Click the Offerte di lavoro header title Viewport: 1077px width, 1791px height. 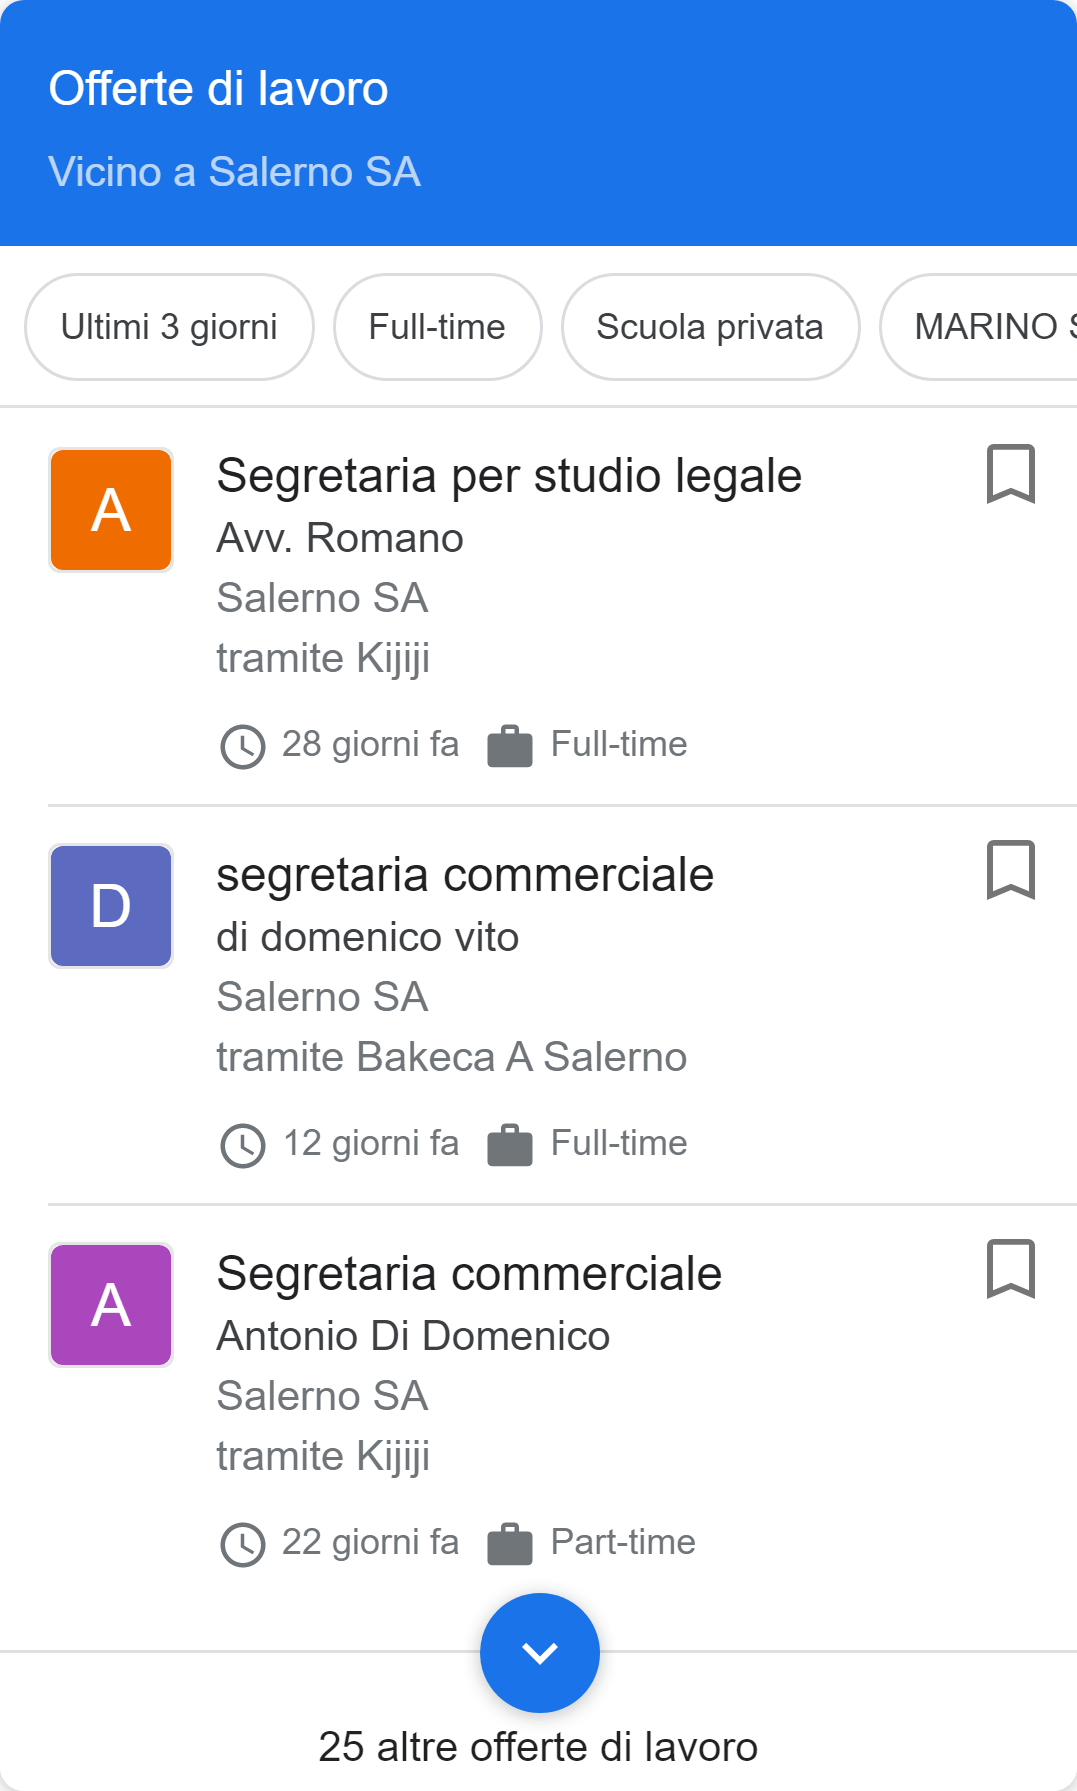coord(218,89)
